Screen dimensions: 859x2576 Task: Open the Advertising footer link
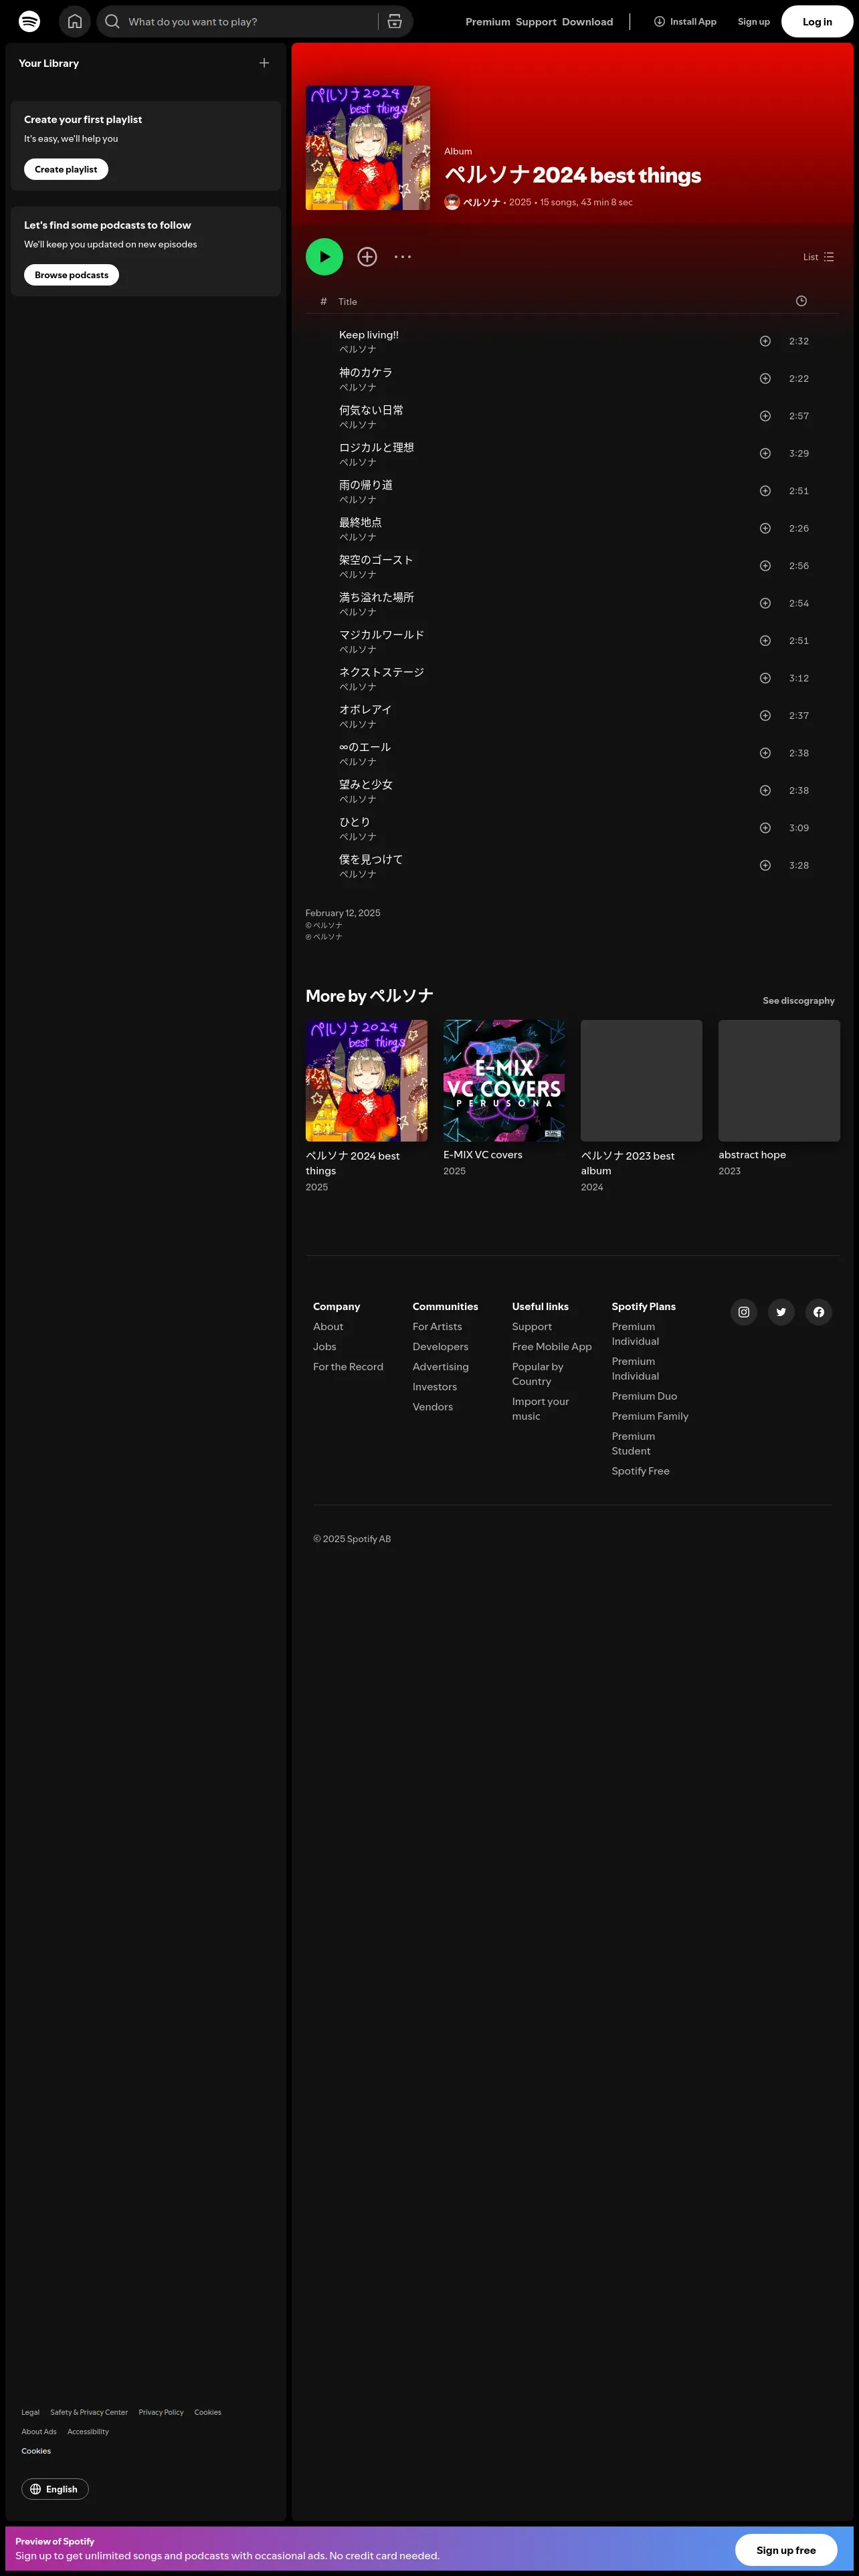[x=441, y=1367]
